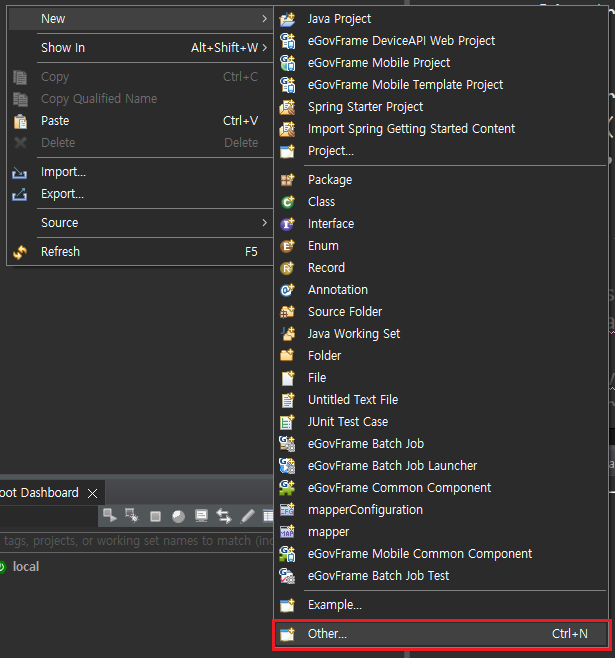Click the eGovFrame DeviceAPI Web Project icon
615x658 pixels.
click(x=287, y=41)
